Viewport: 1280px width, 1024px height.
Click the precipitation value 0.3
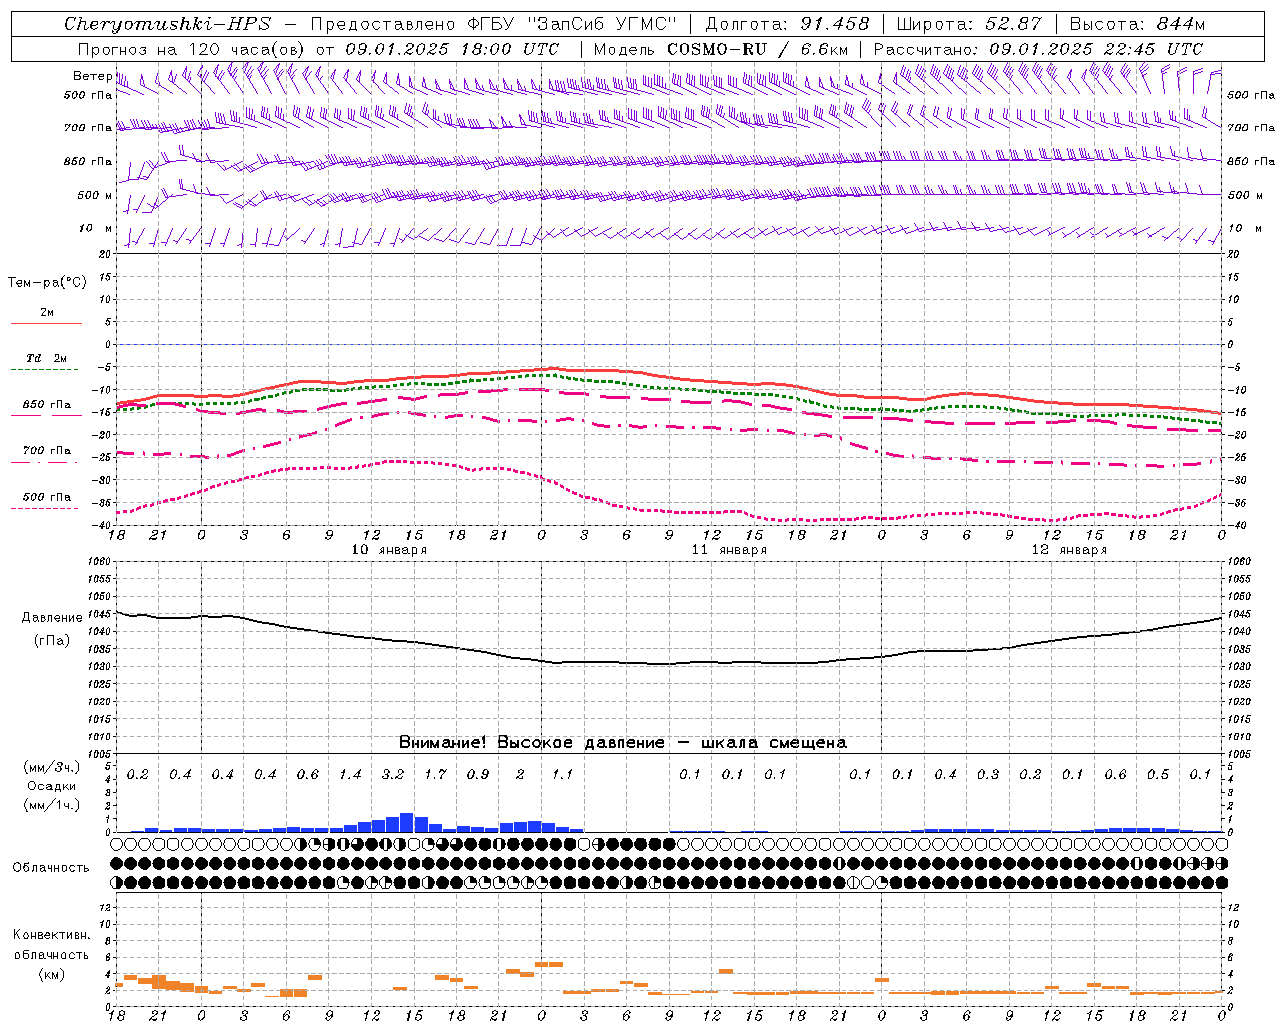point(988,774)
